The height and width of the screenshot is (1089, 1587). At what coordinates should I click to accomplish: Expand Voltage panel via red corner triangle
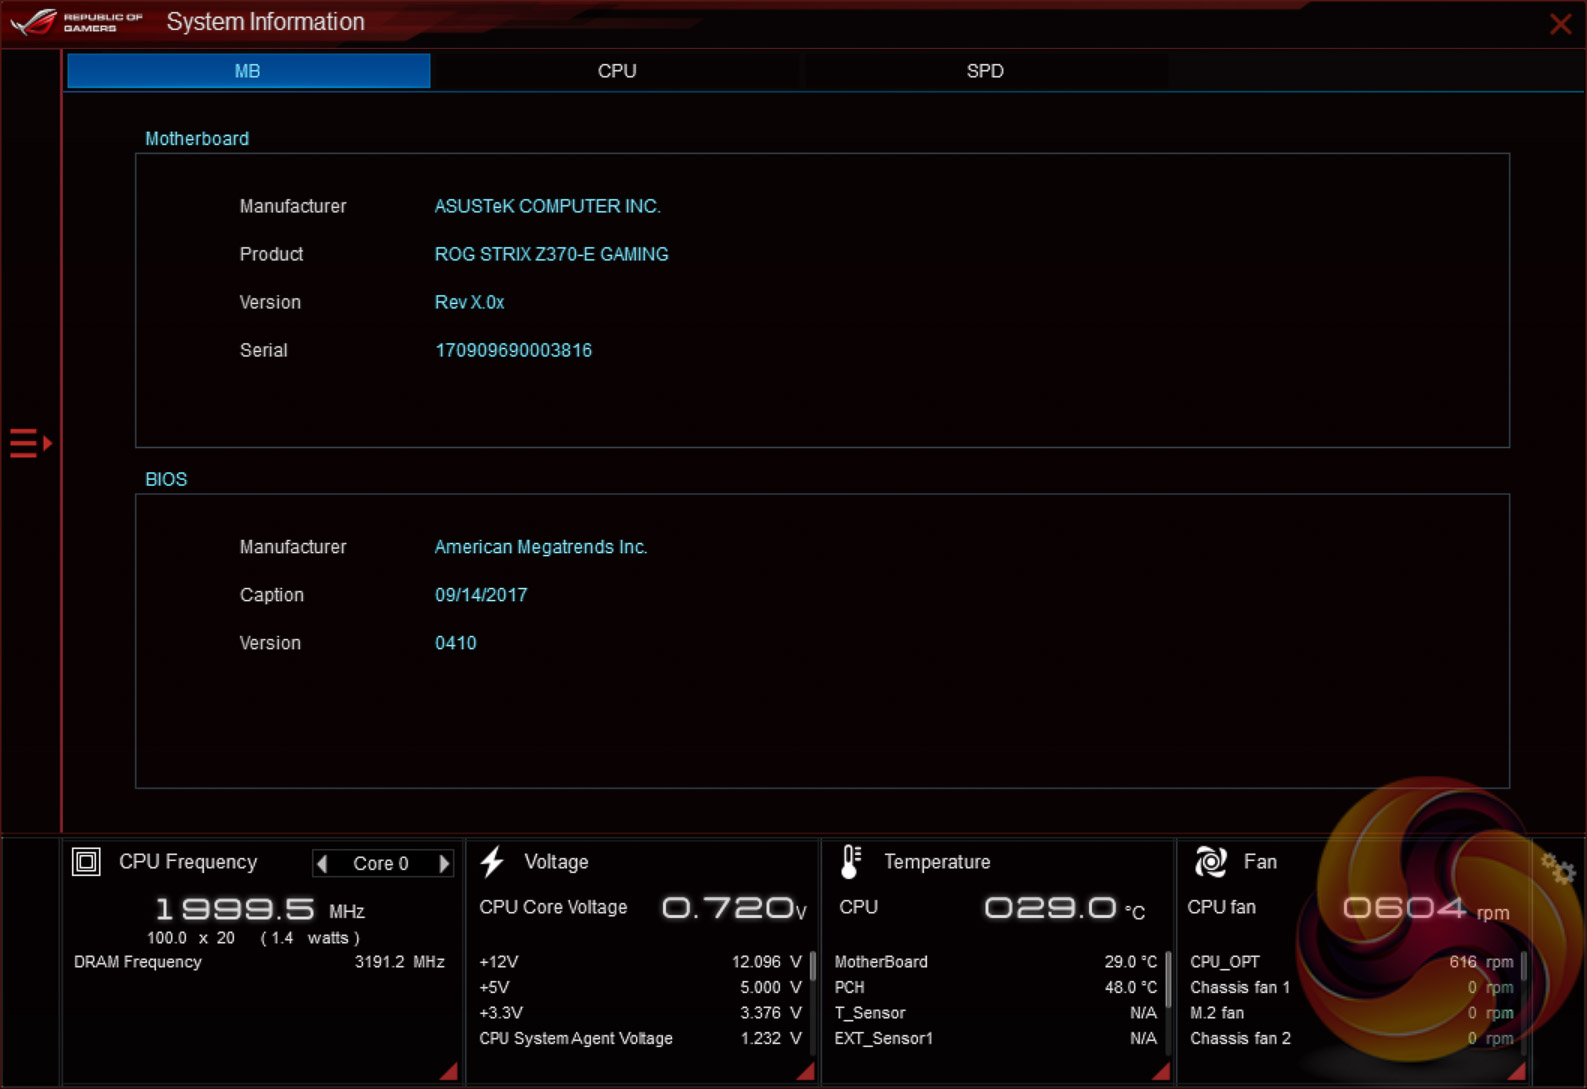tap(806, 1072)
